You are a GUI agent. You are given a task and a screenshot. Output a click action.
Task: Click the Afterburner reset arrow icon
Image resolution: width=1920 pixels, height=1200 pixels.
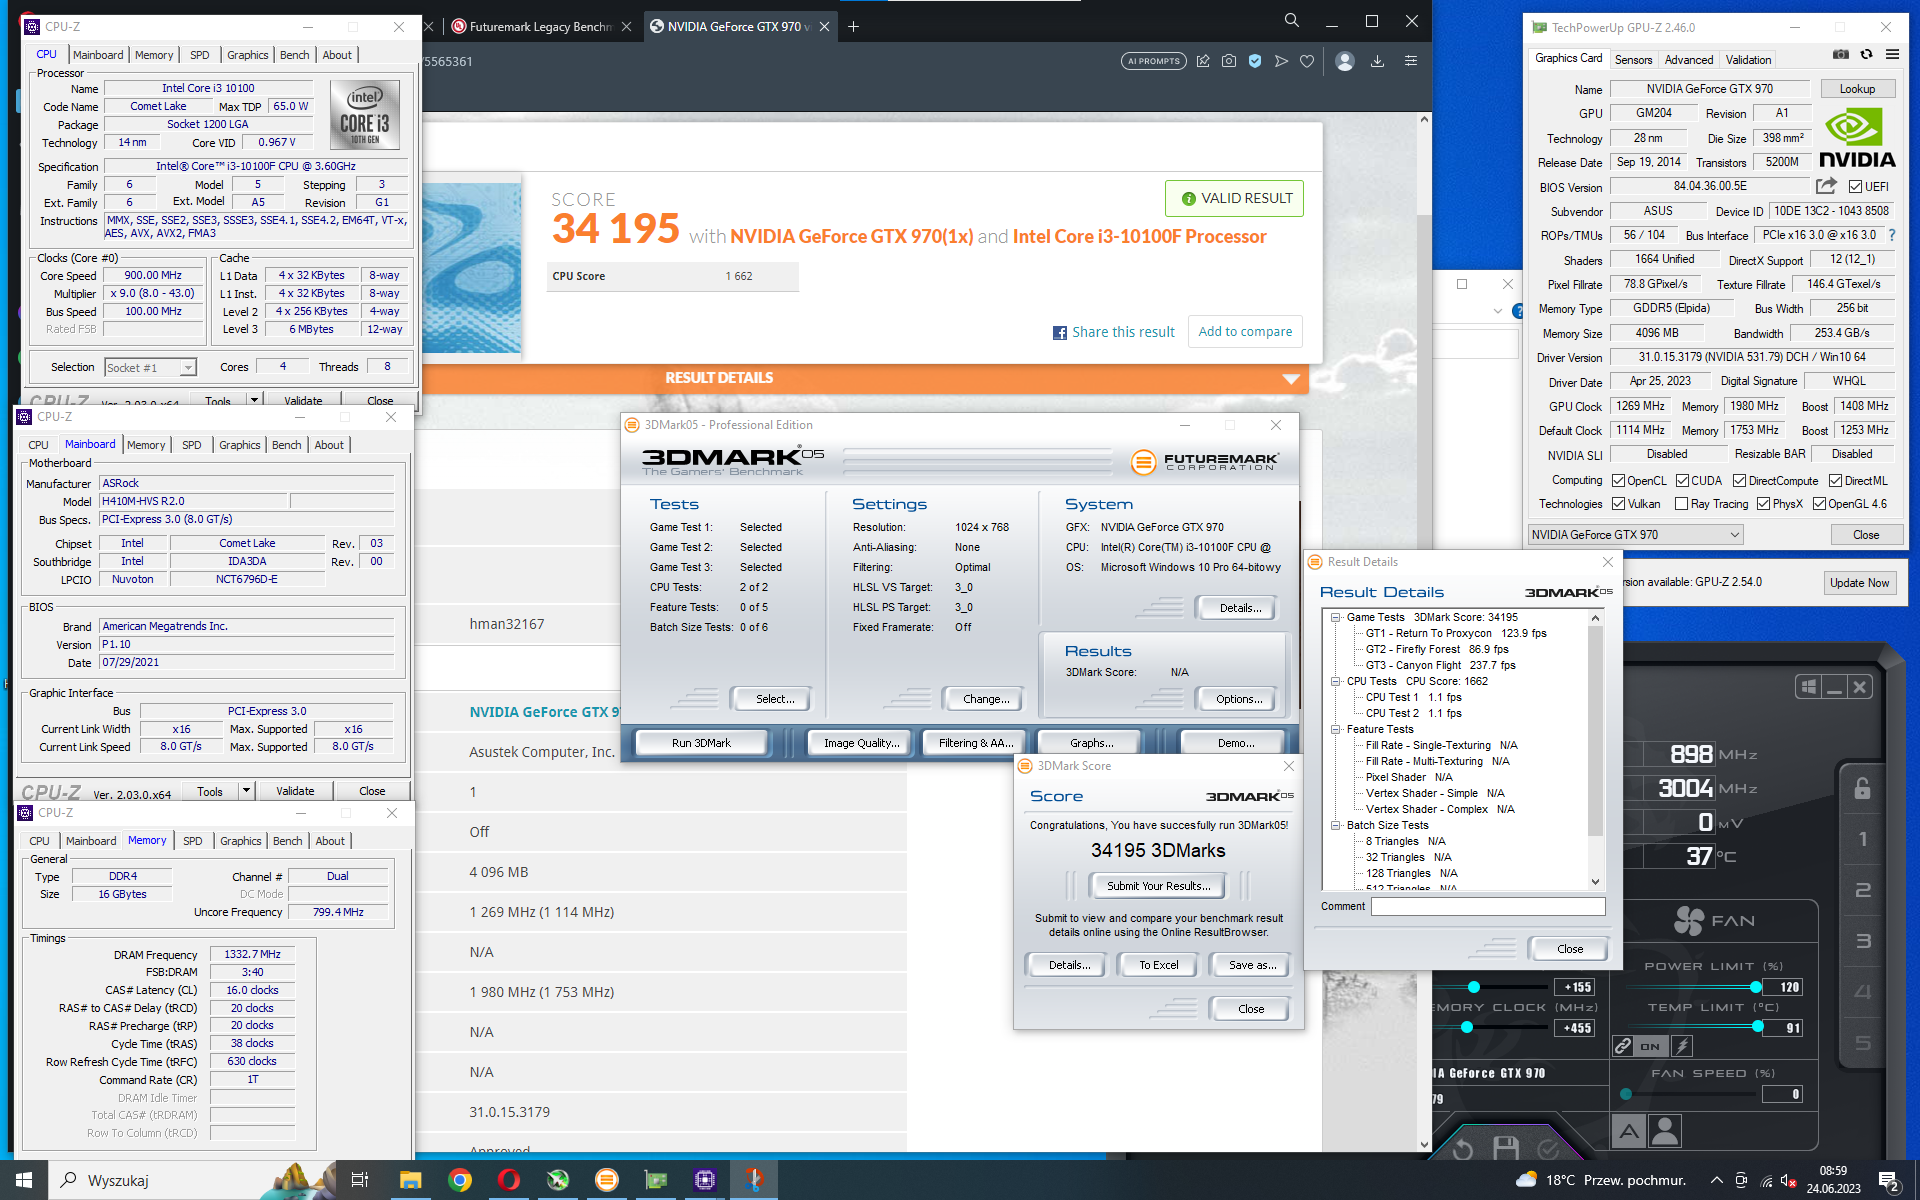click(1462, 1149)
